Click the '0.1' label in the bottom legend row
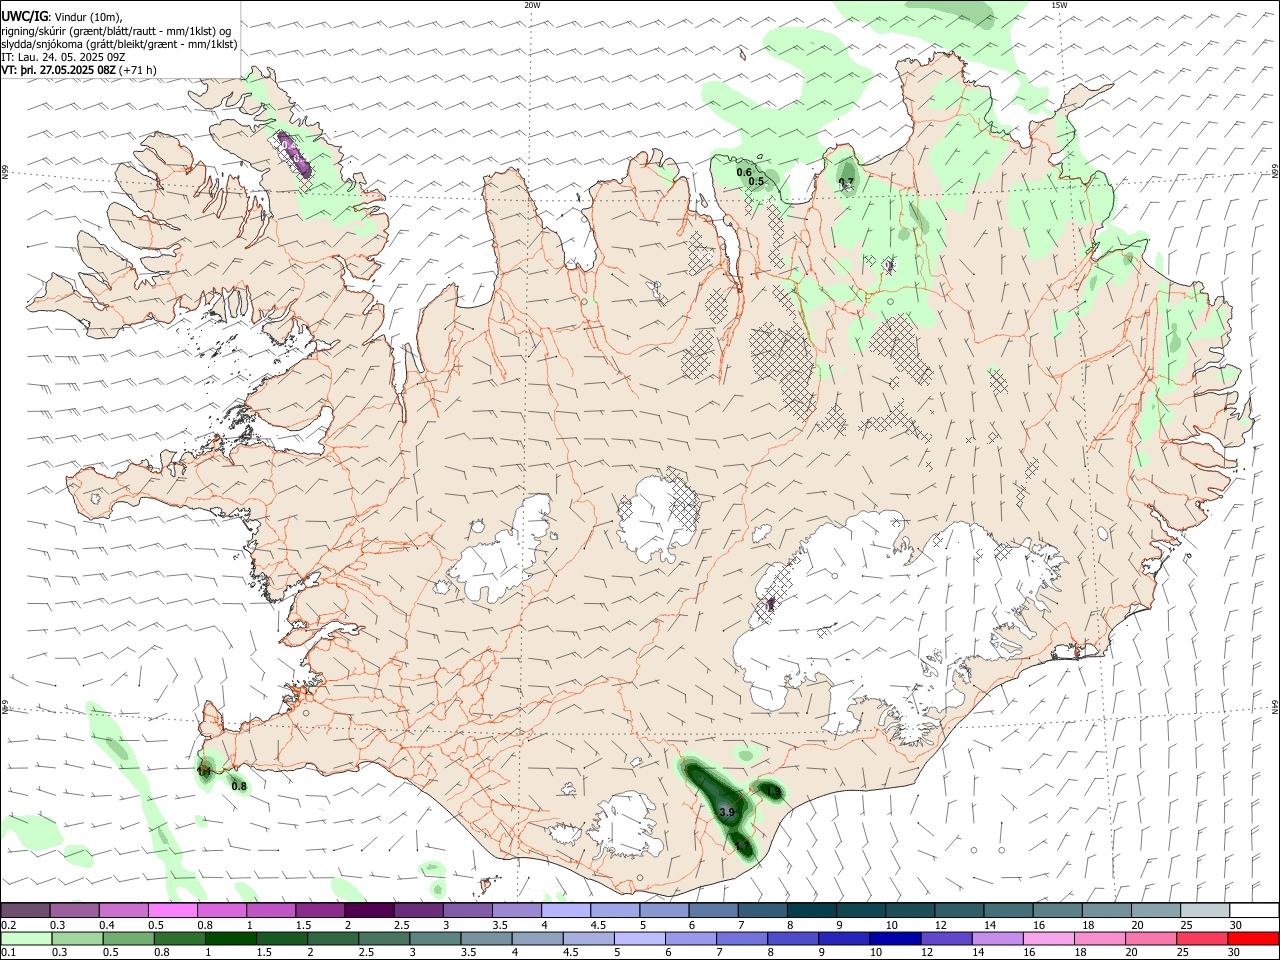This screenshot has width=1280, height=960. point(9,953)
